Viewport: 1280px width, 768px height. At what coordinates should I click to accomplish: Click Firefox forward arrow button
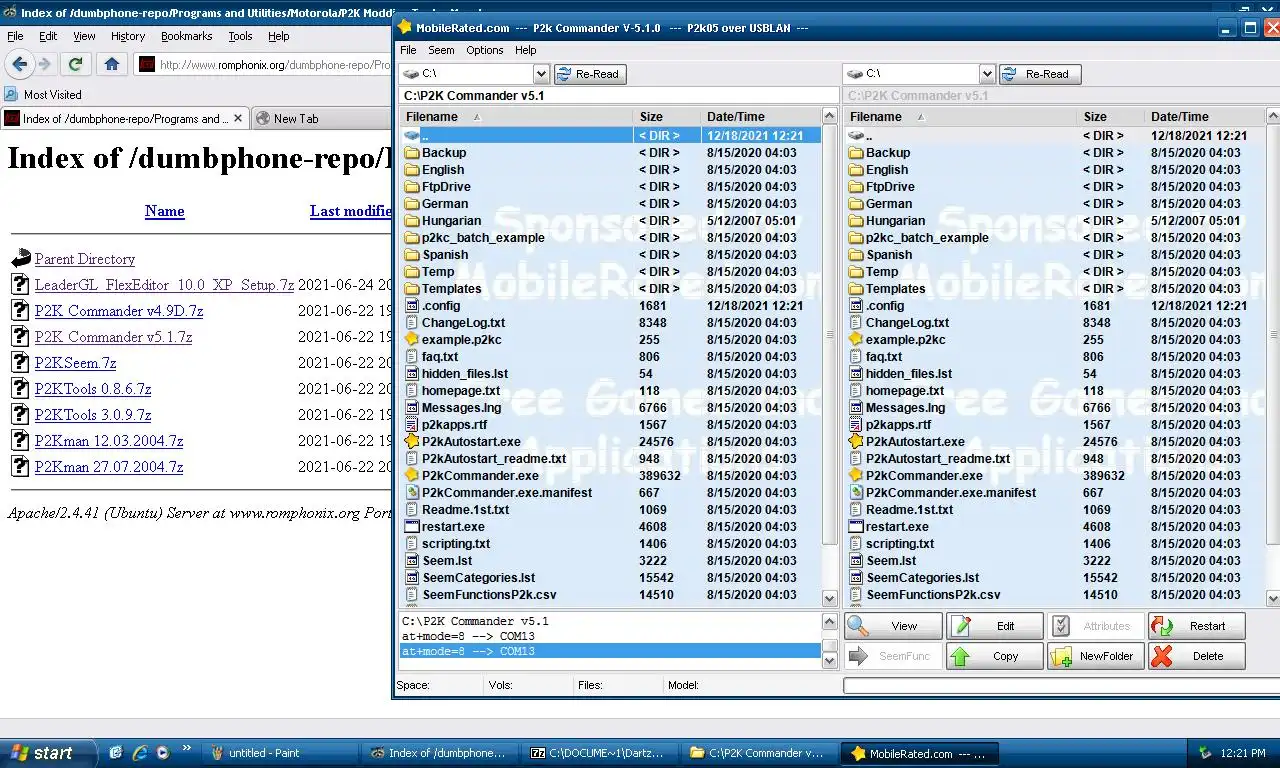tap(45, 64)
